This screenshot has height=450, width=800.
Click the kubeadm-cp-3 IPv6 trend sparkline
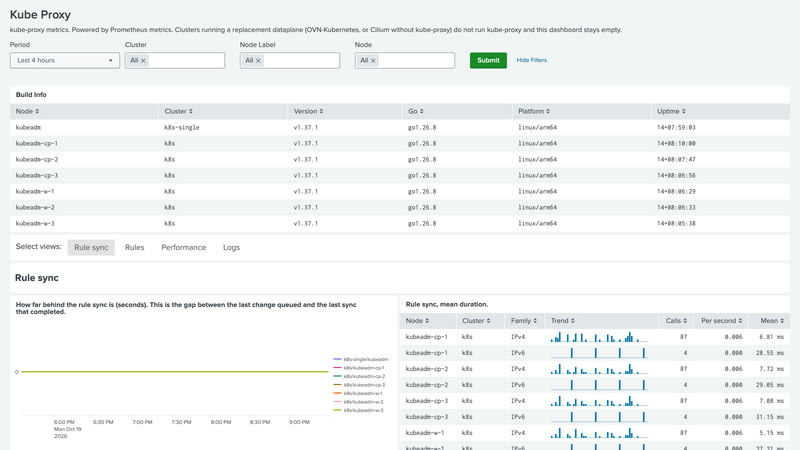(x=599, y=417)
